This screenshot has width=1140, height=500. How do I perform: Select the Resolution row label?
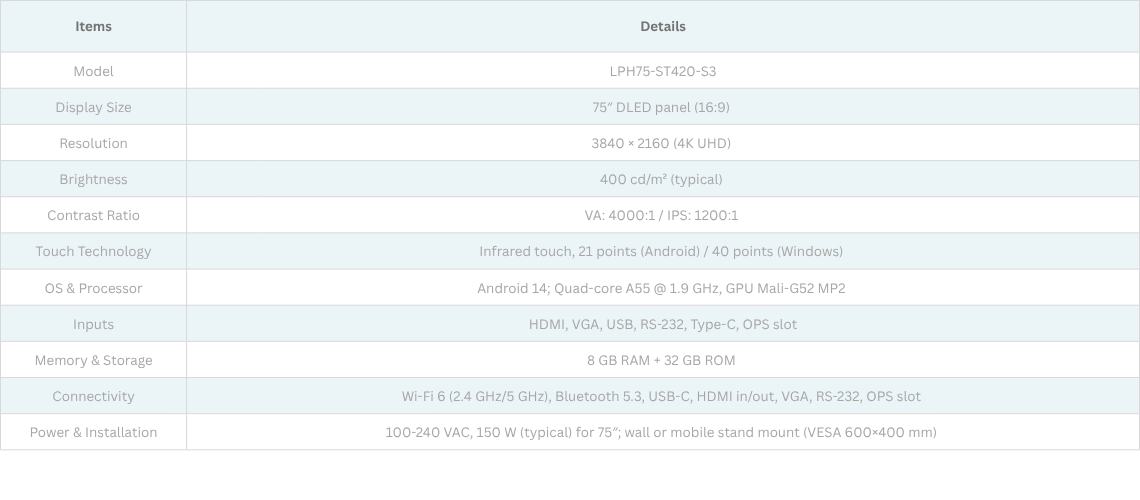pyautogui.click(x=93, y=143)
